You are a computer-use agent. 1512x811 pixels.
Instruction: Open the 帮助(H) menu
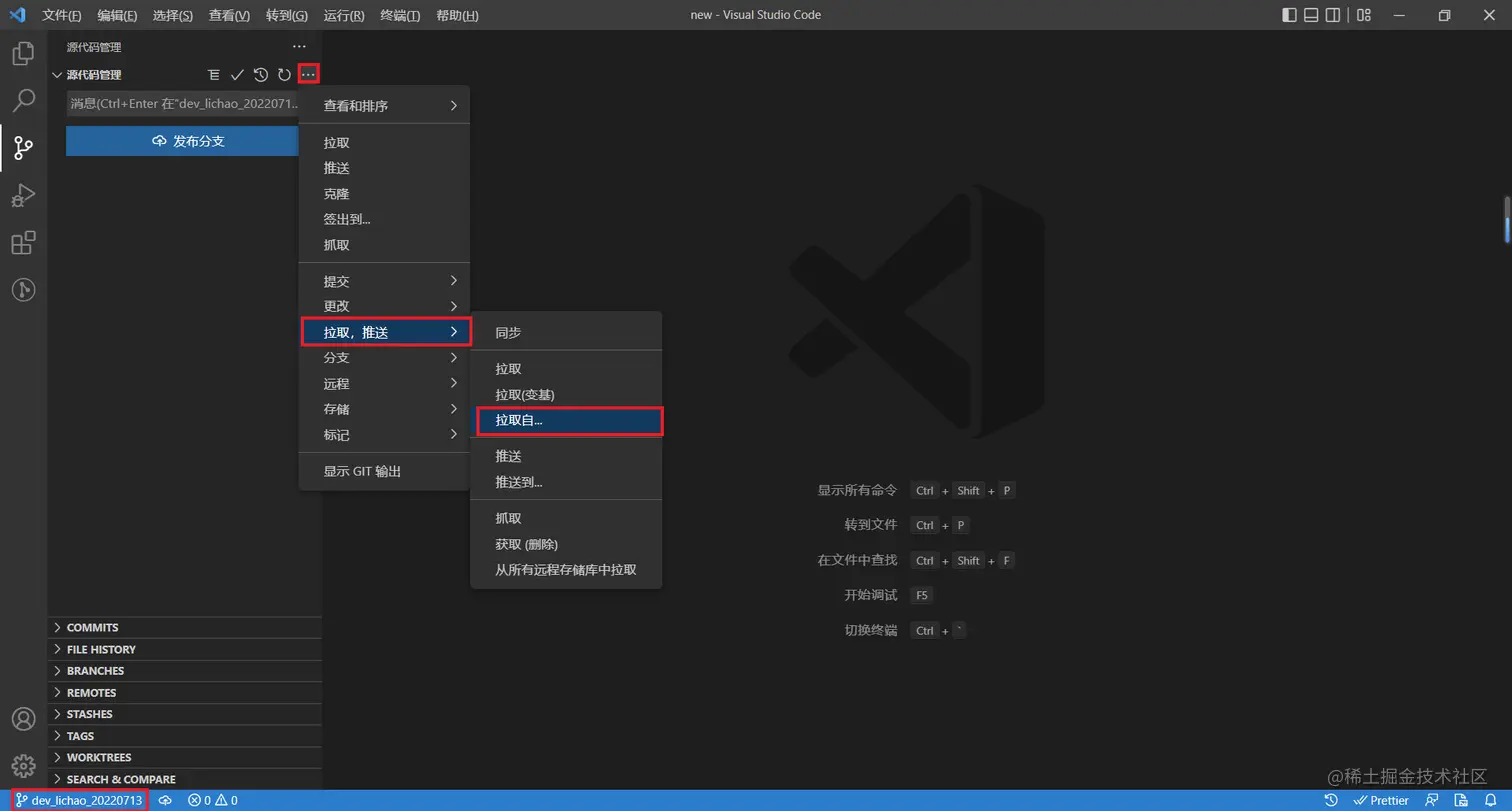pyautogui.click(x=457, y=16)
